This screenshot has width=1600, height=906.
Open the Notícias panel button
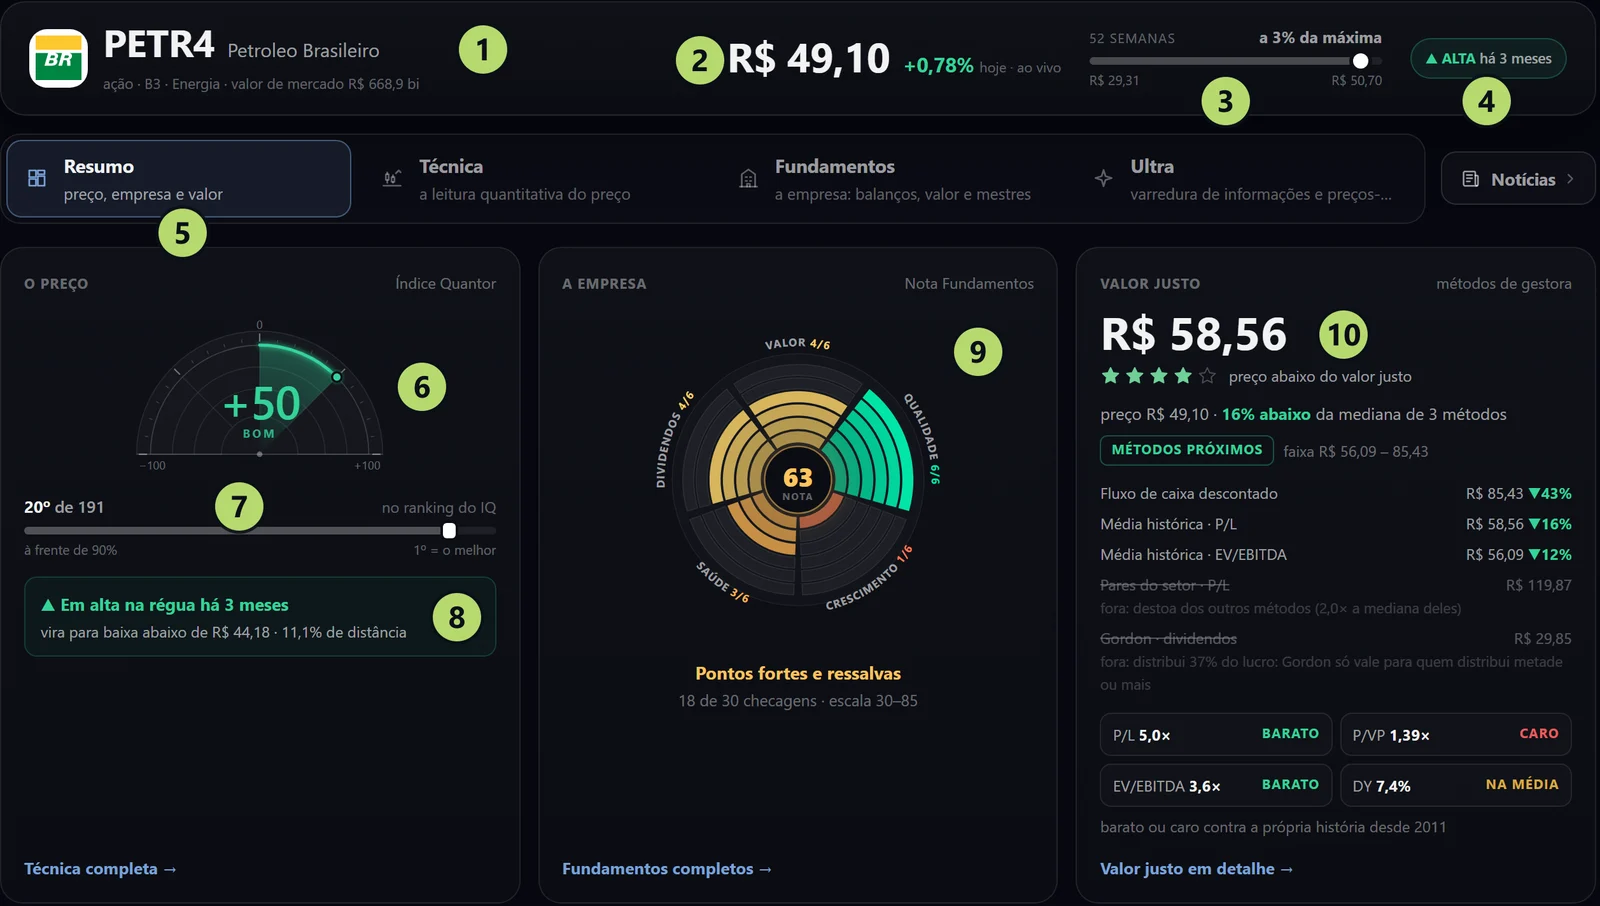tap(1518, 179)
